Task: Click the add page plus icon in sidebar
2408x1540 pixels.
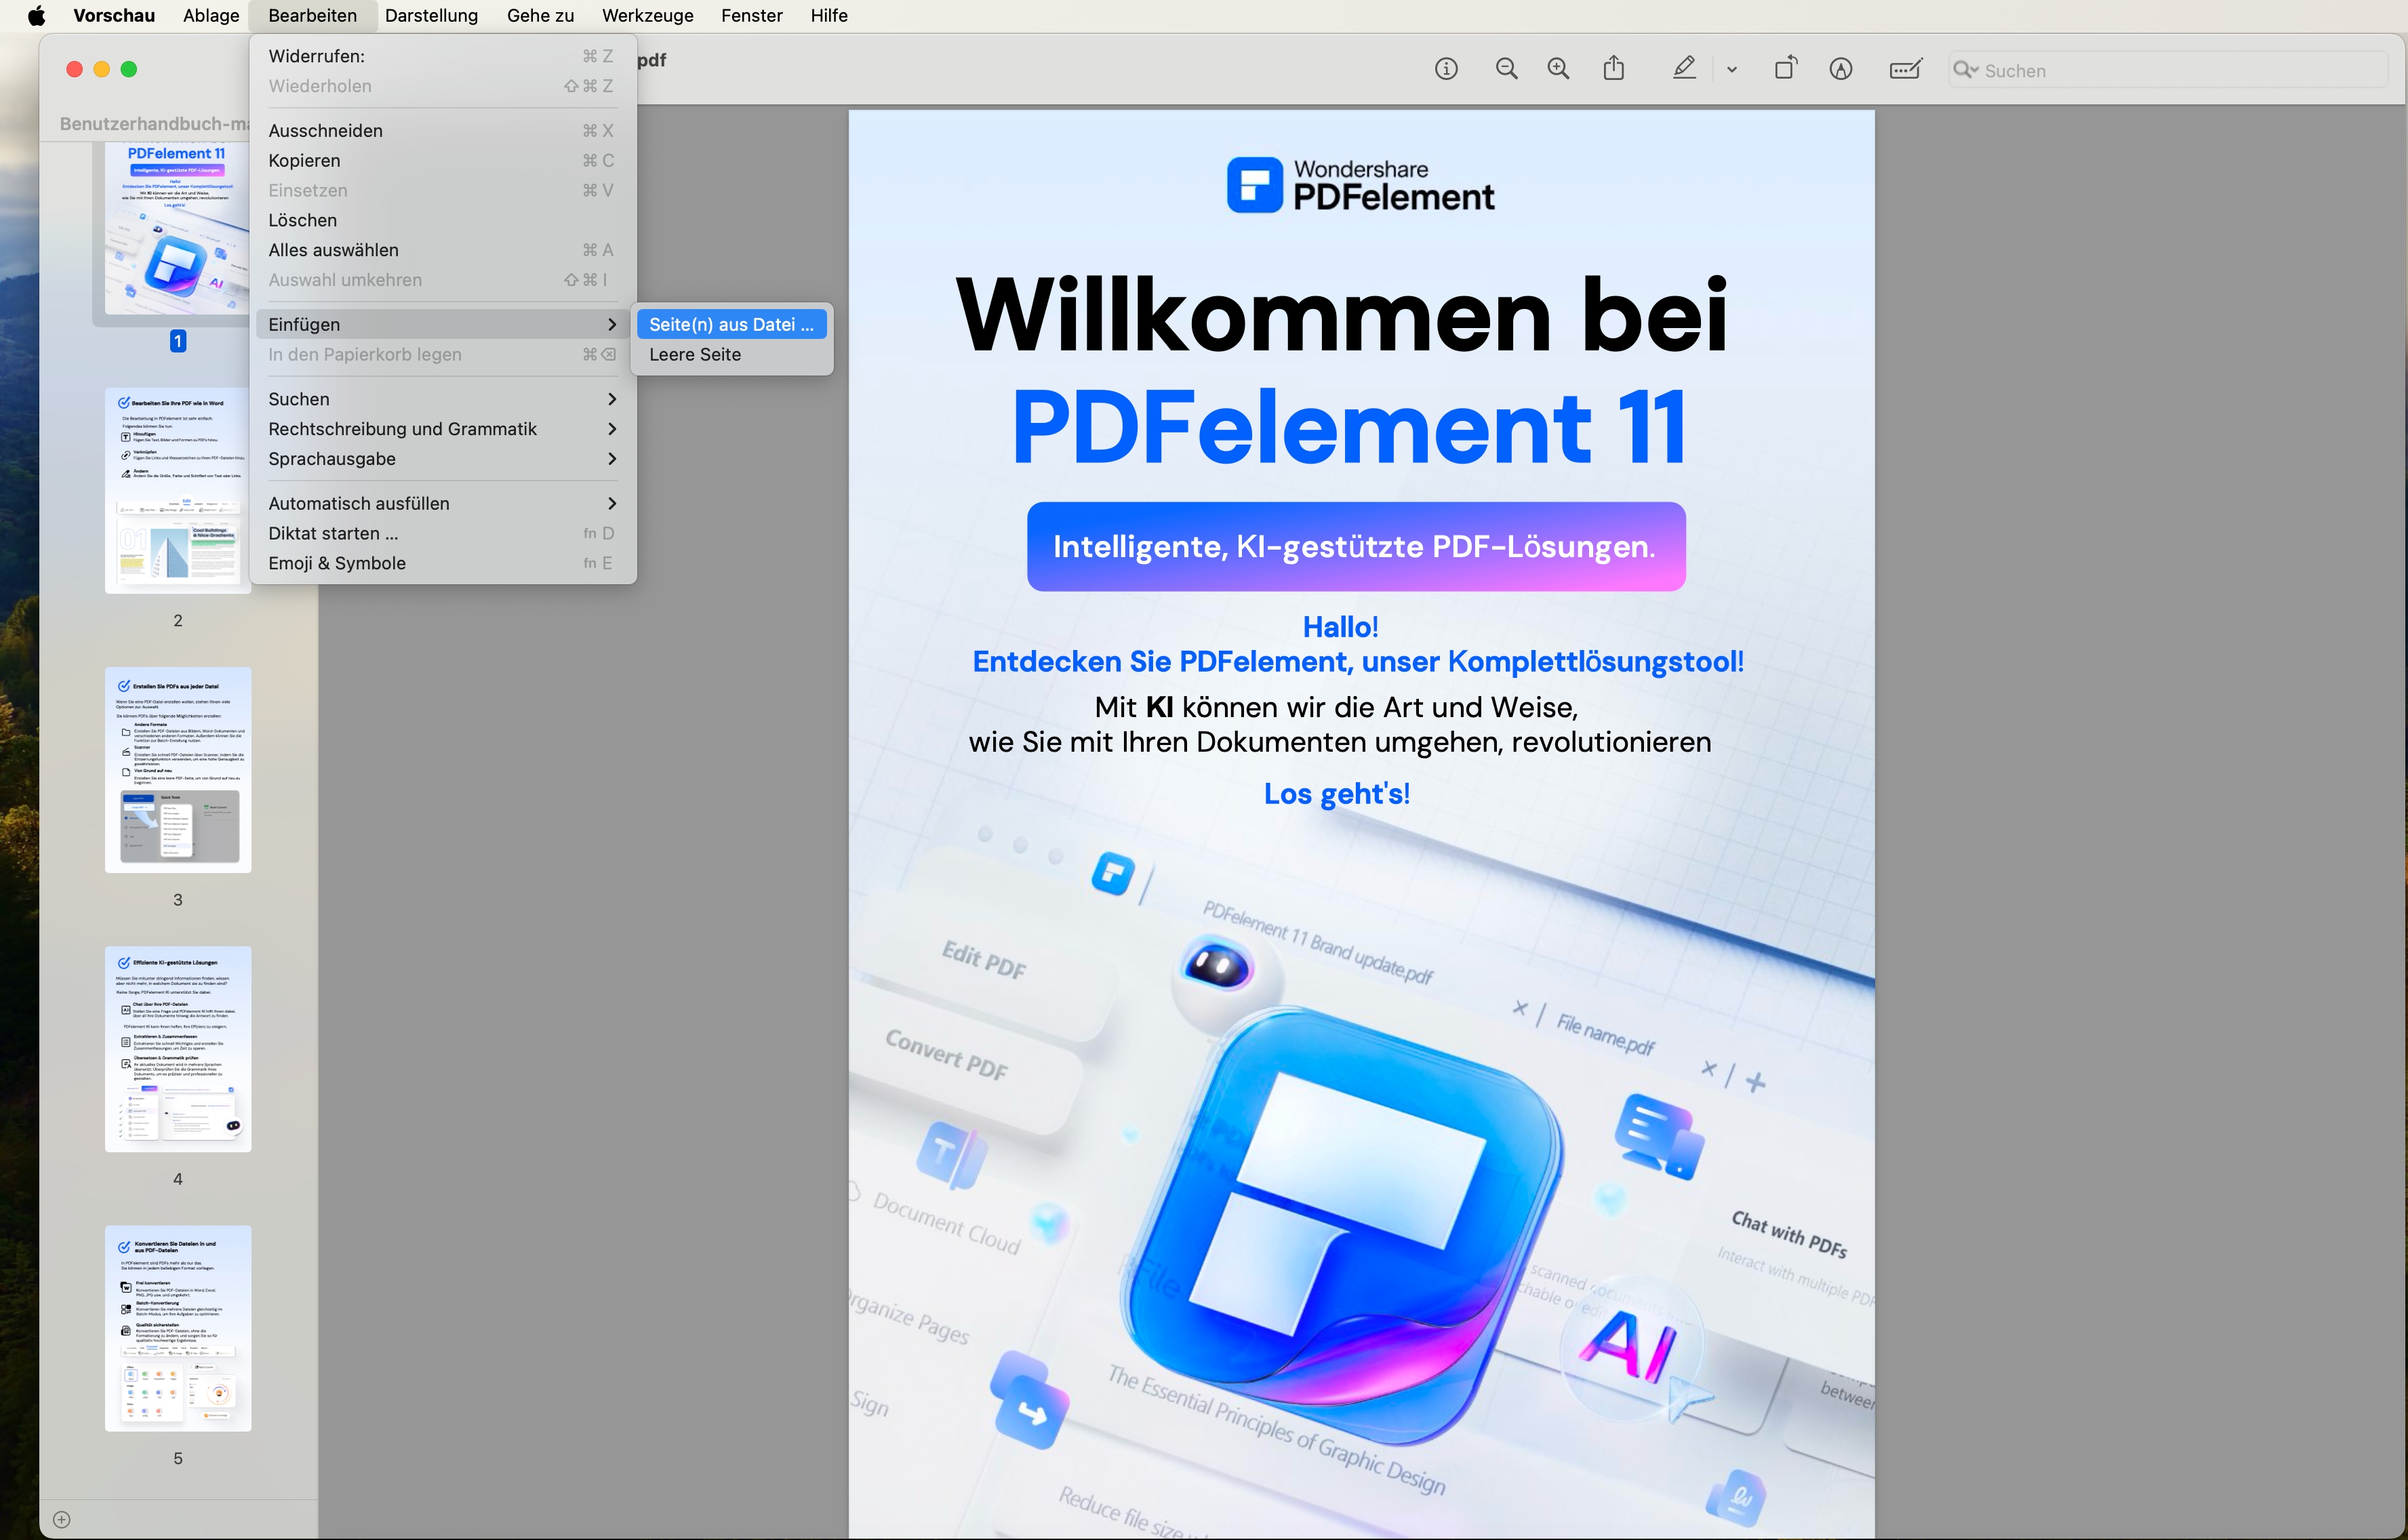Action: [x=61, y=1519]
